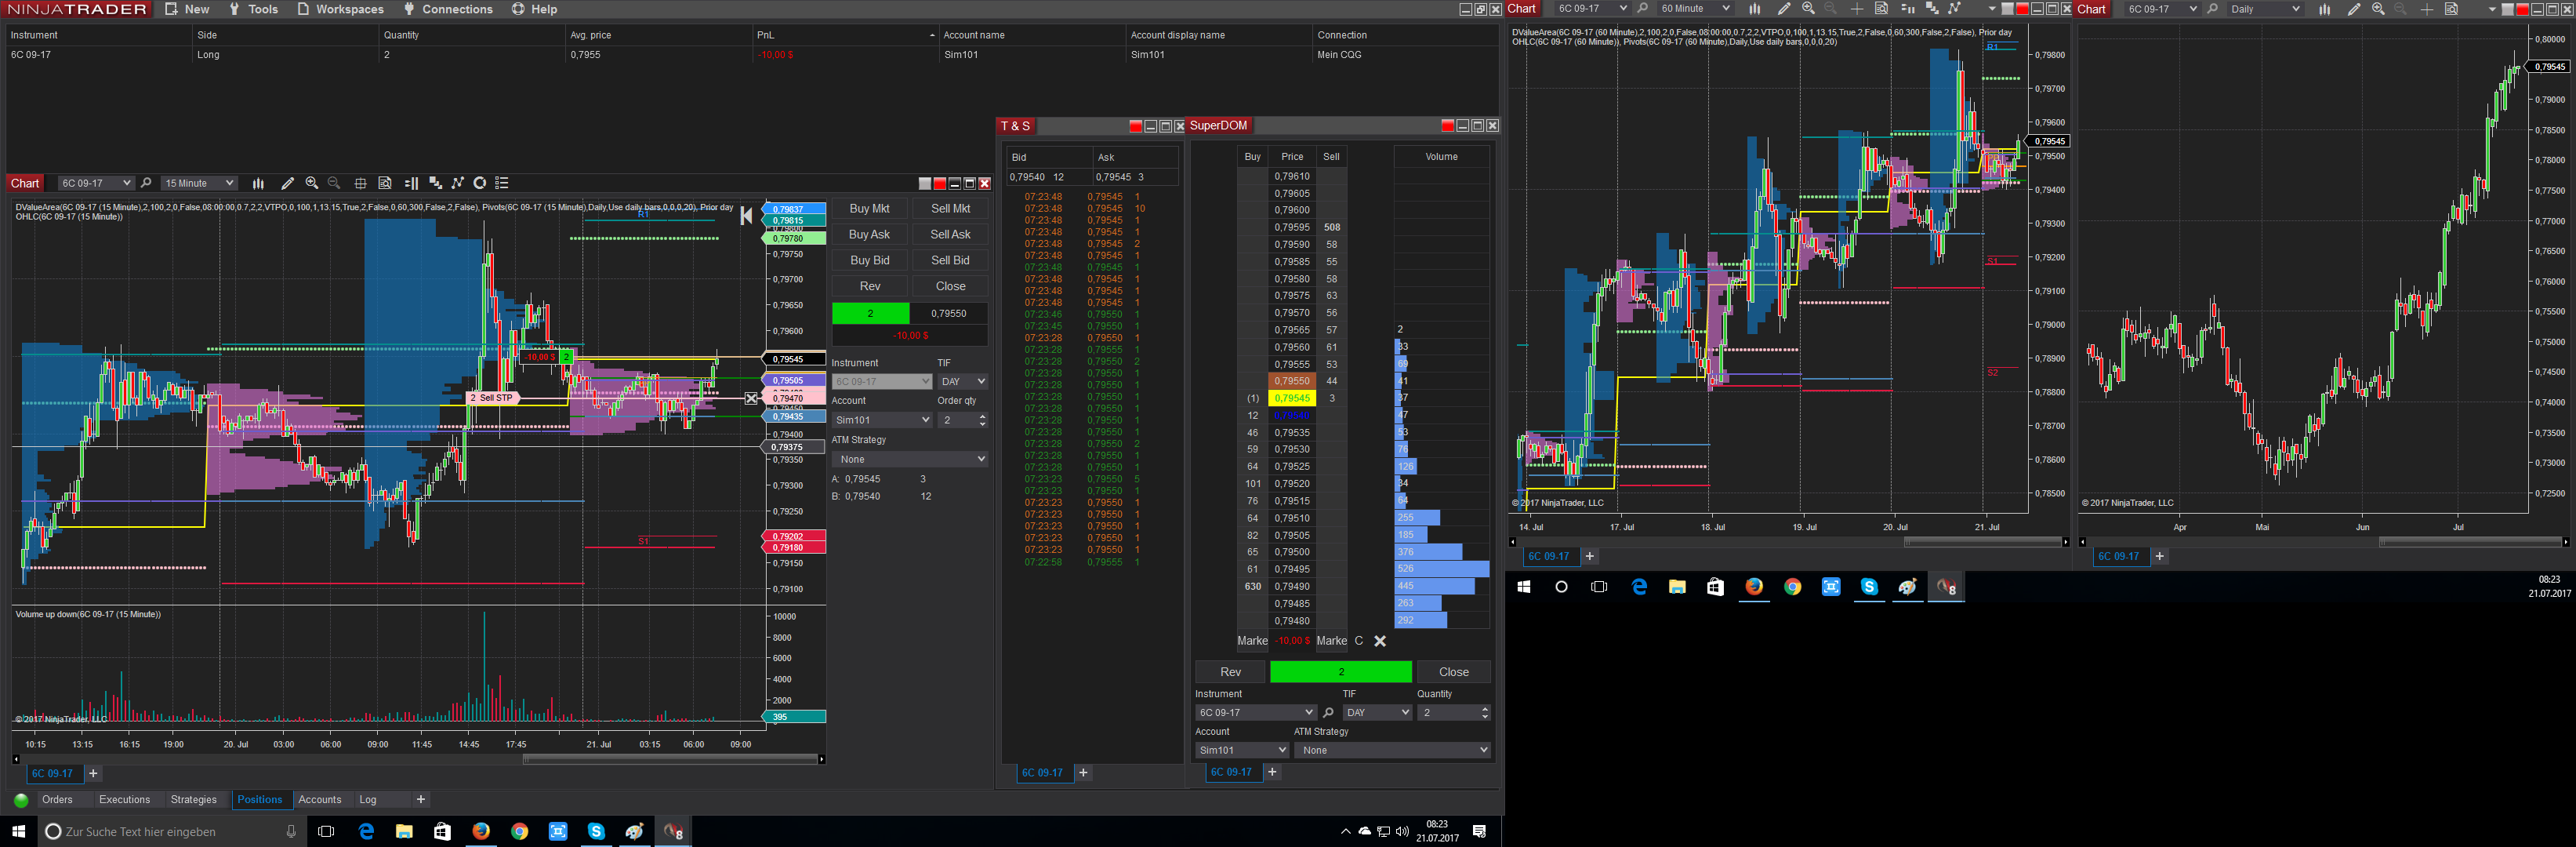
Task: Jump to latest bar arrow in 15 Minute chart
Action: click(746, 216)
